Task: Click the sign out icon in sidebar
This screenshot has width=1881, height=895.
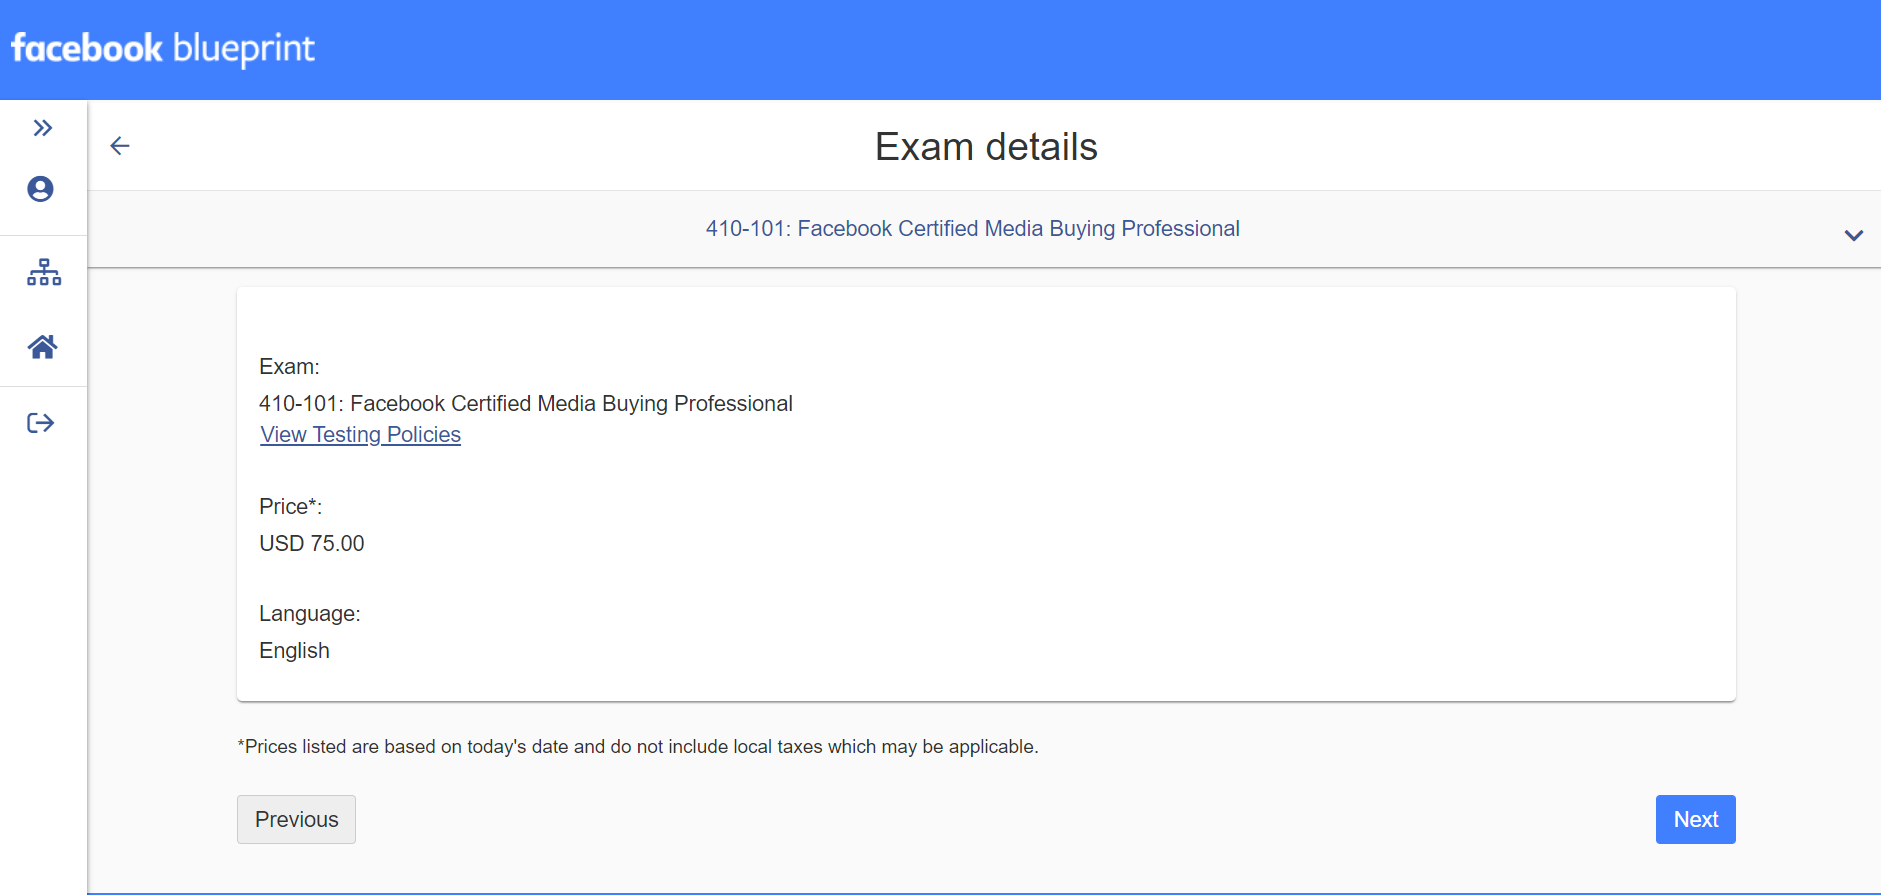Action: 40,423
